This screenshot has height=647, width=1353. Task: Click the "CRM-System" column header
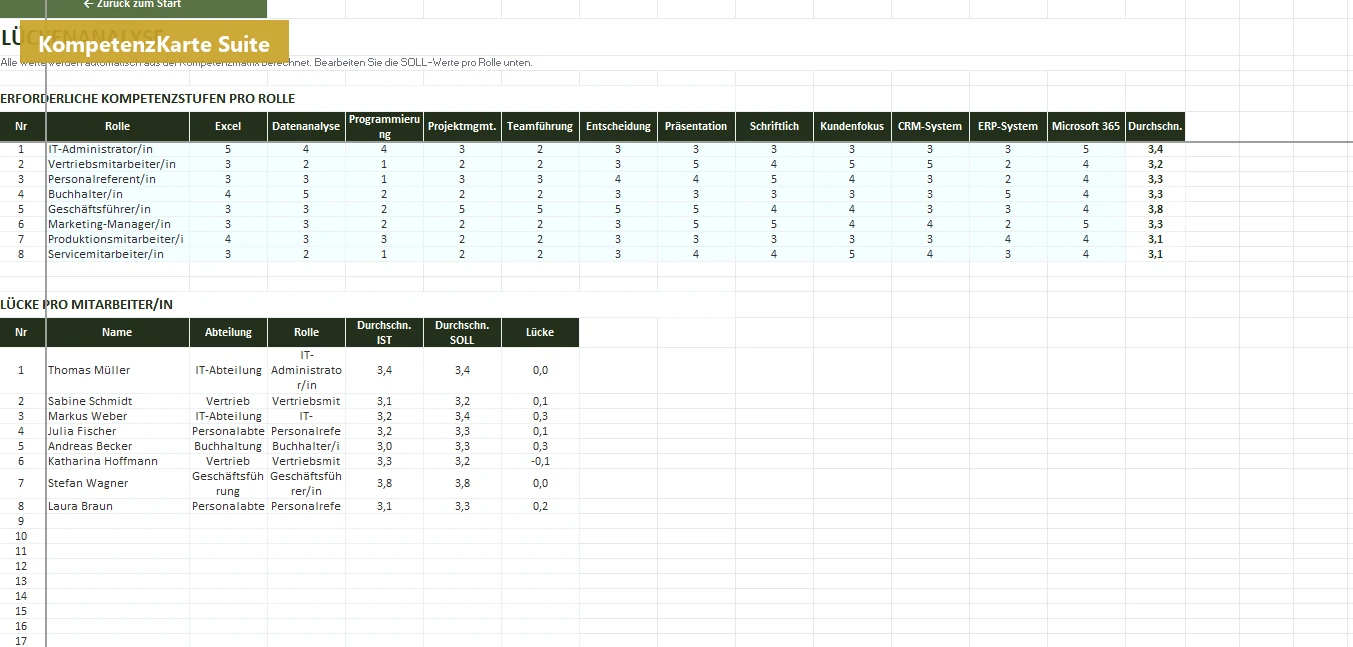point(930,127)
